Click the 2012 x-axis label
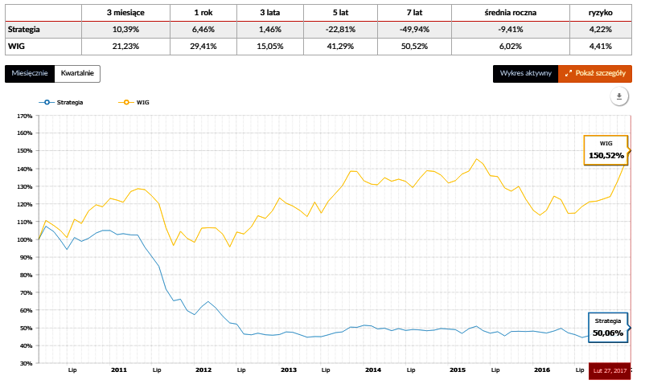Image resolution: width=645 pixels, height=384 pixels. 203,370
